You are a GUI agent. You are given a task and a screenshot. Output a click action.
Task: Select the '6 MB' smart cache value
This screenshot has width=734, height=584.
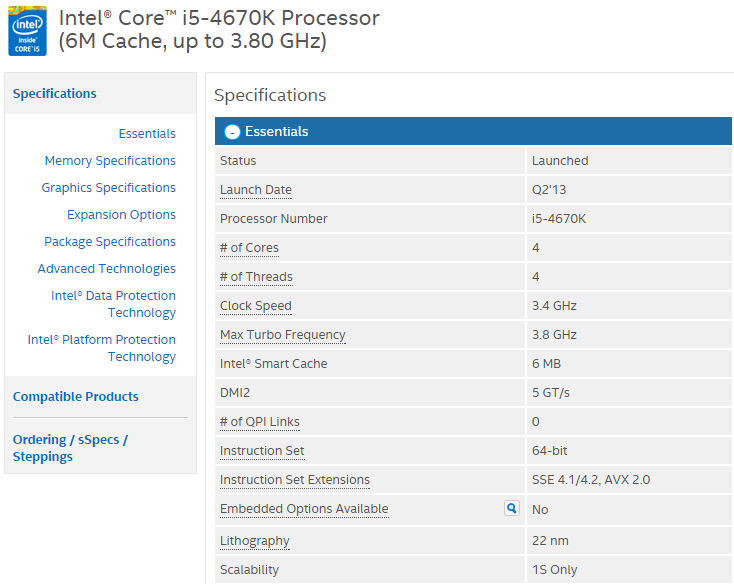point(546,364)
